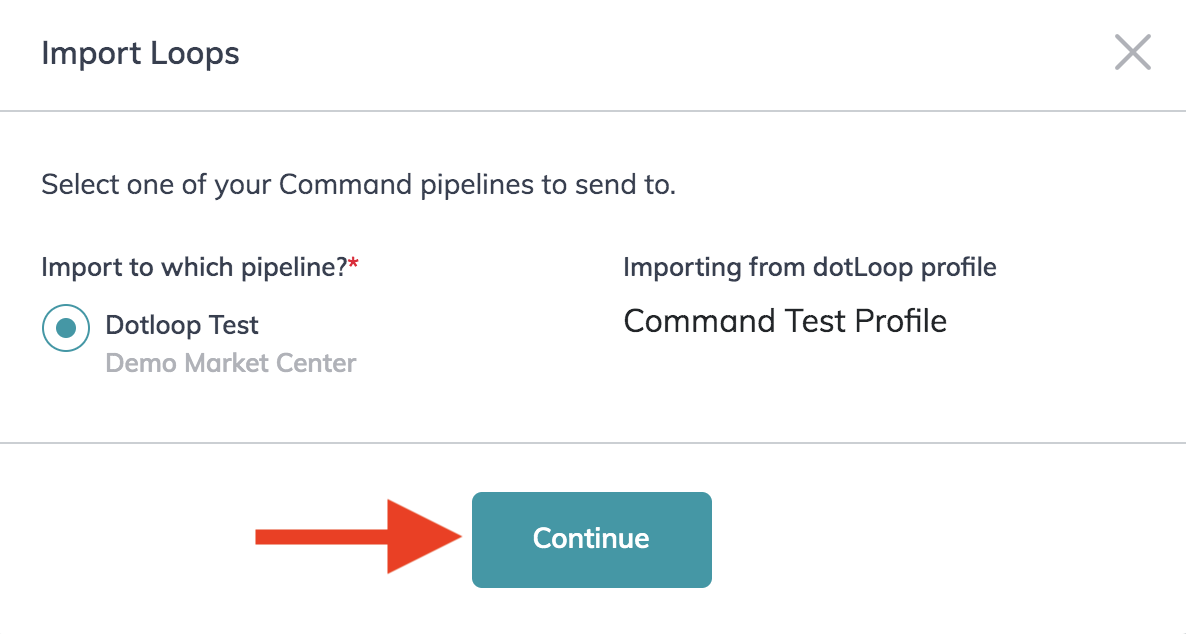Click the teal Continue action button

click(x=591, y=539)
